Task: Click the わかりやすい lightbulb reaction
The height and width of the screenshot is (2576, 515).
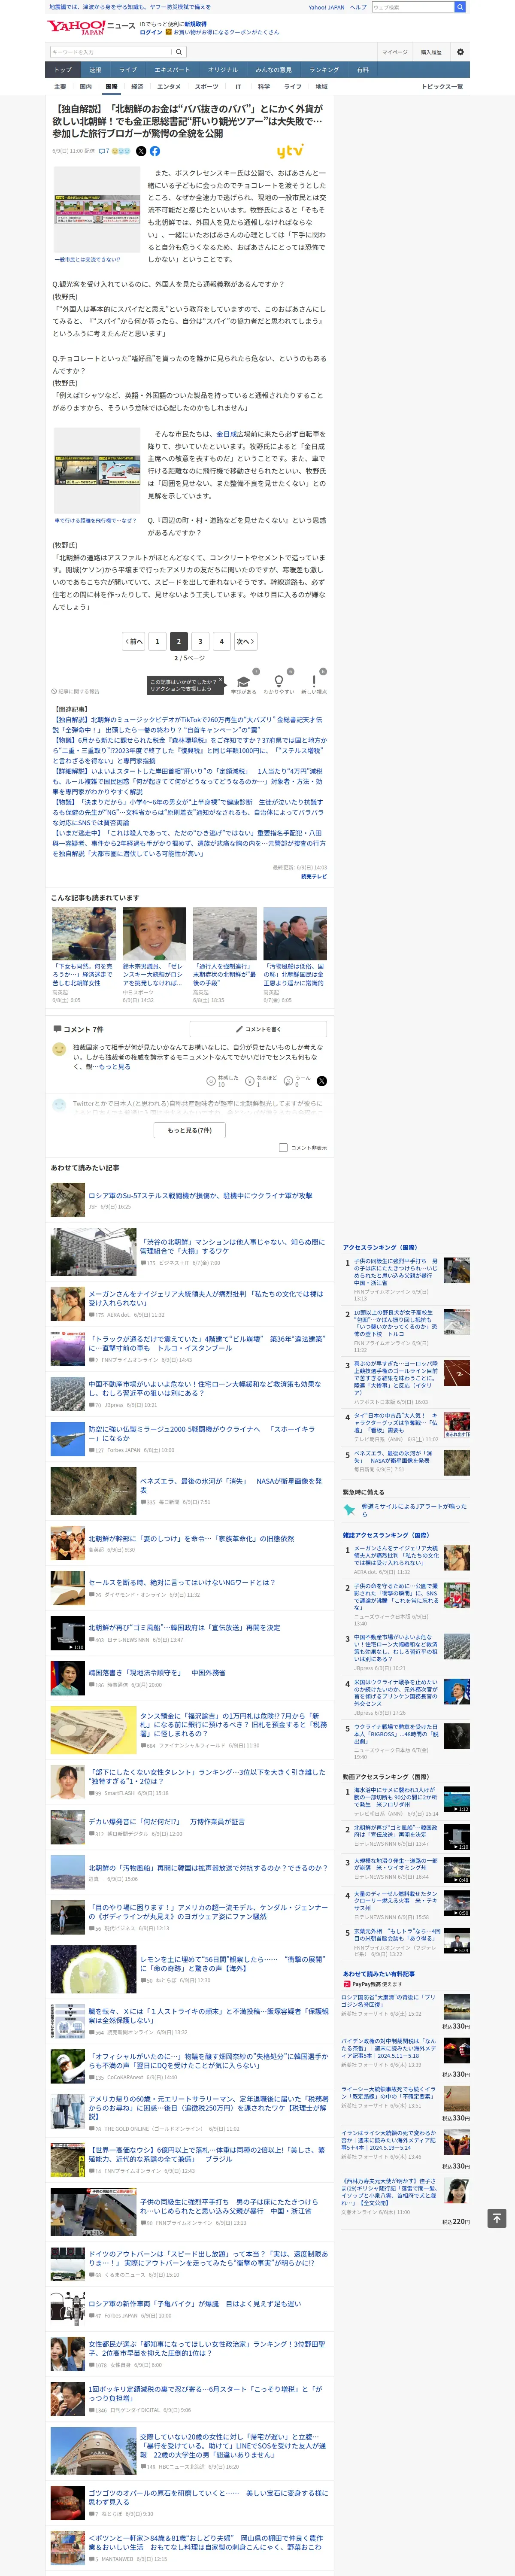Action: coord(279,681)
